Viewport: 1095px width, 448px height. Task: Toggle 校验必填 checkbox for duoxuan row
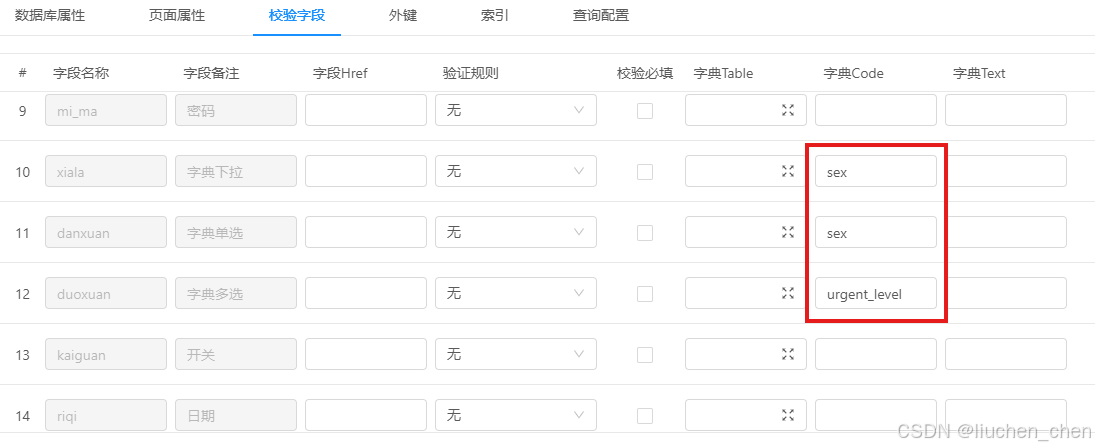tap(645, 293)
